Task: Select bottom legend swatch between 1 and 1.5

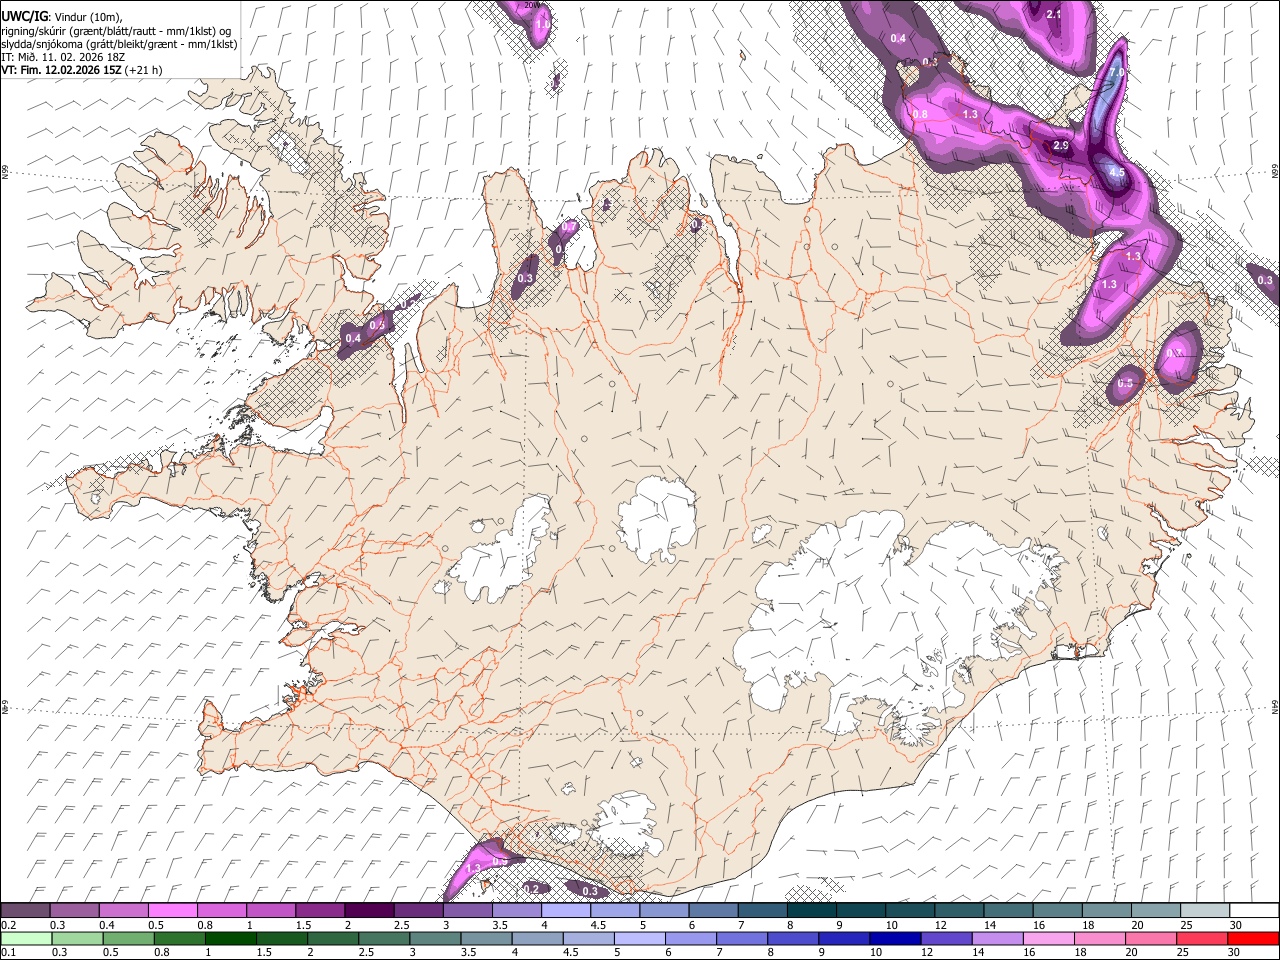Action: pyautogui.click(x=231, y=939)
